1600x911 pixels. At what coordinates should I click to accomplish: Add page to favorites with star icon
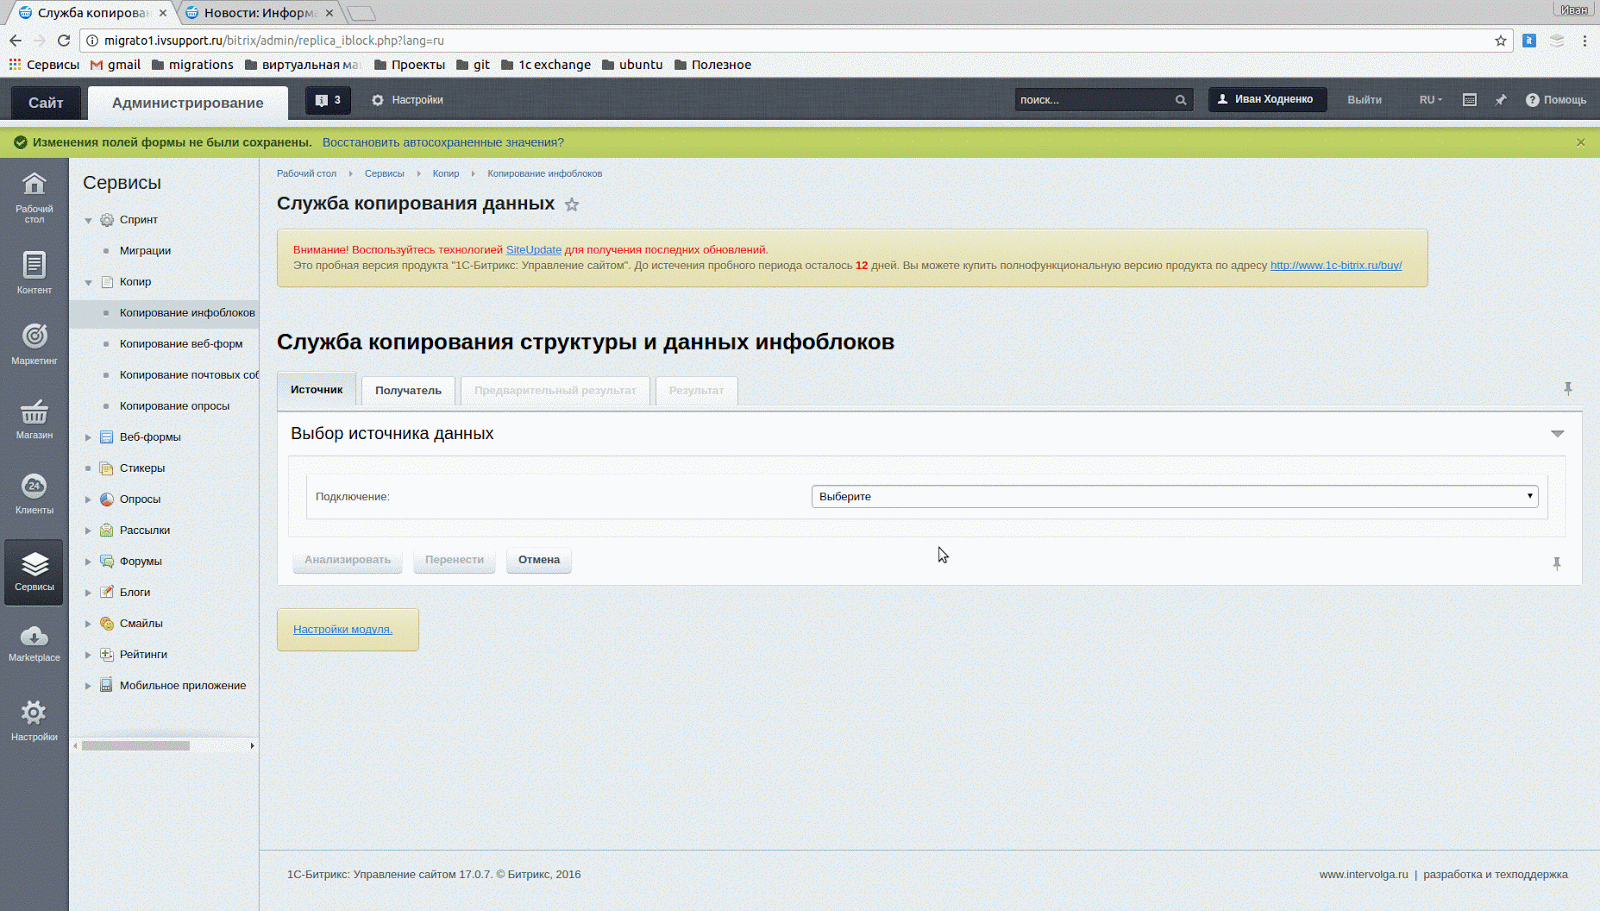coord(572,205)
